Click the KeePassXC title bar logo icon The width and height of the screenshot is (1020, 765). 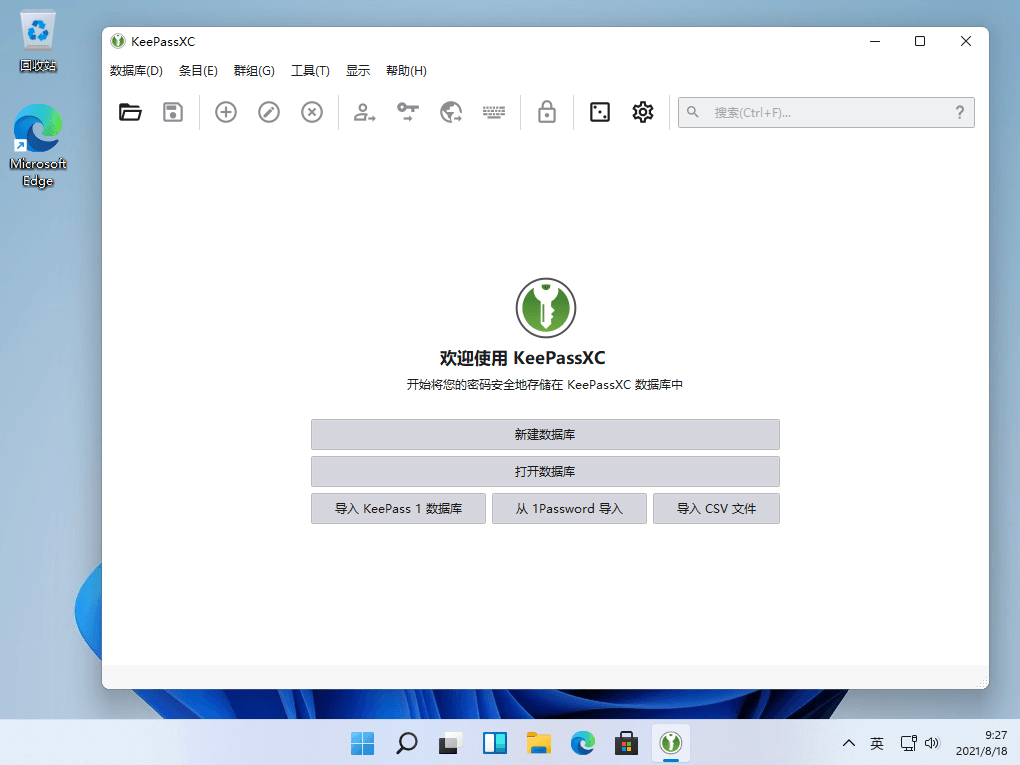tap(118, 42)
